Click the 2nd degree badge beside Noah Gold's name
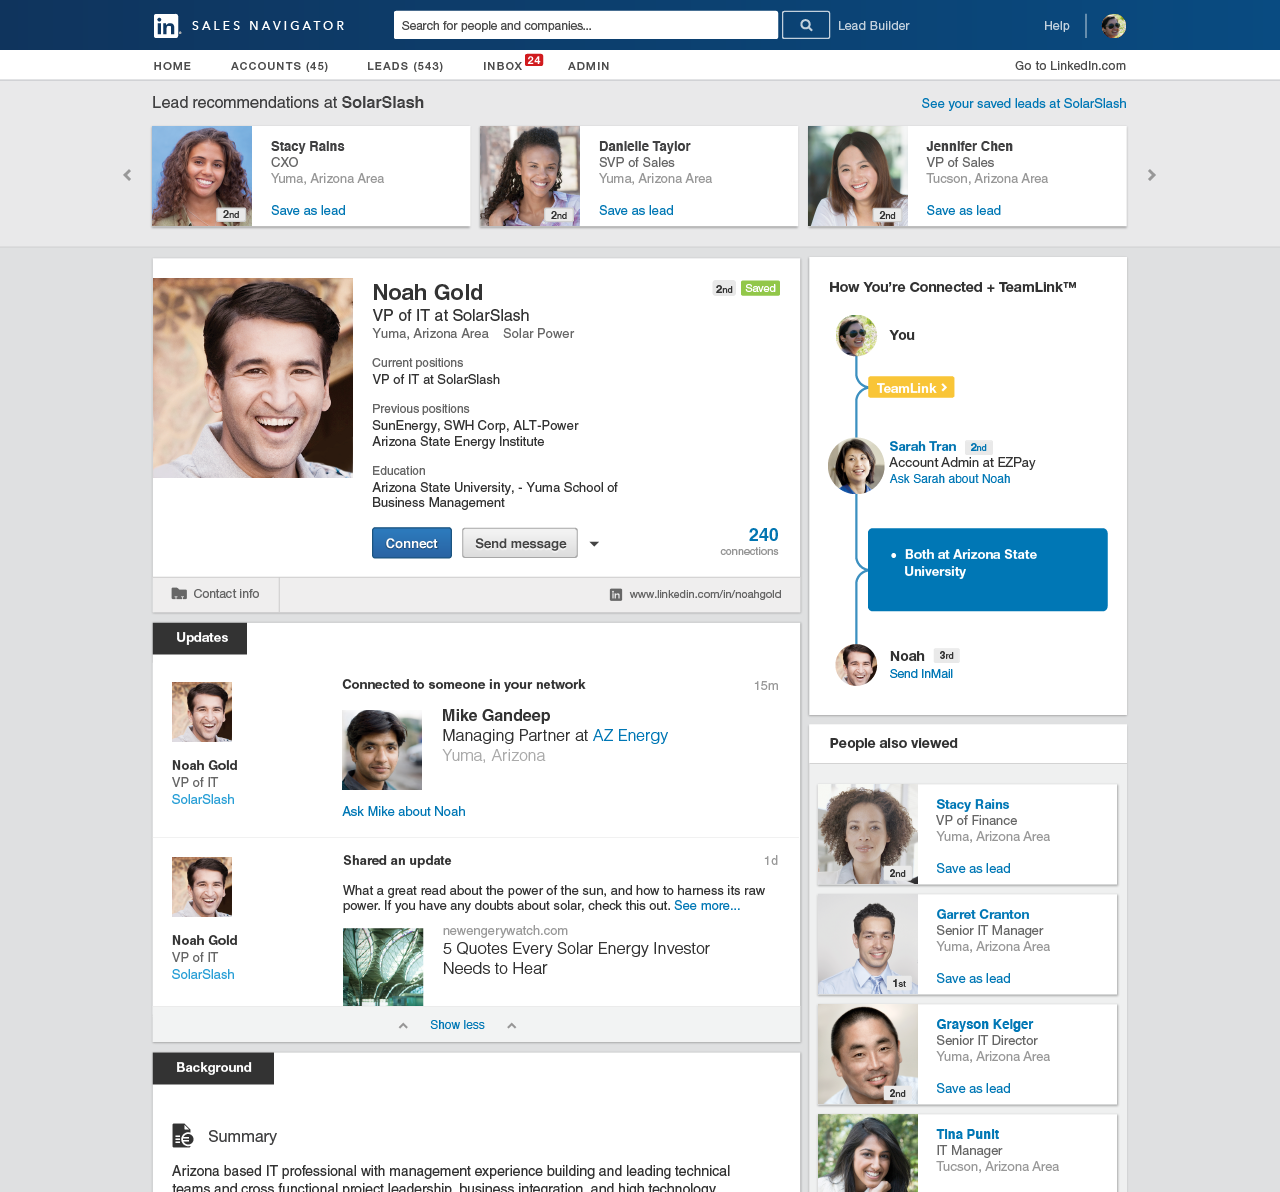The image size is (1280, 1192). [x=724, y=288]
